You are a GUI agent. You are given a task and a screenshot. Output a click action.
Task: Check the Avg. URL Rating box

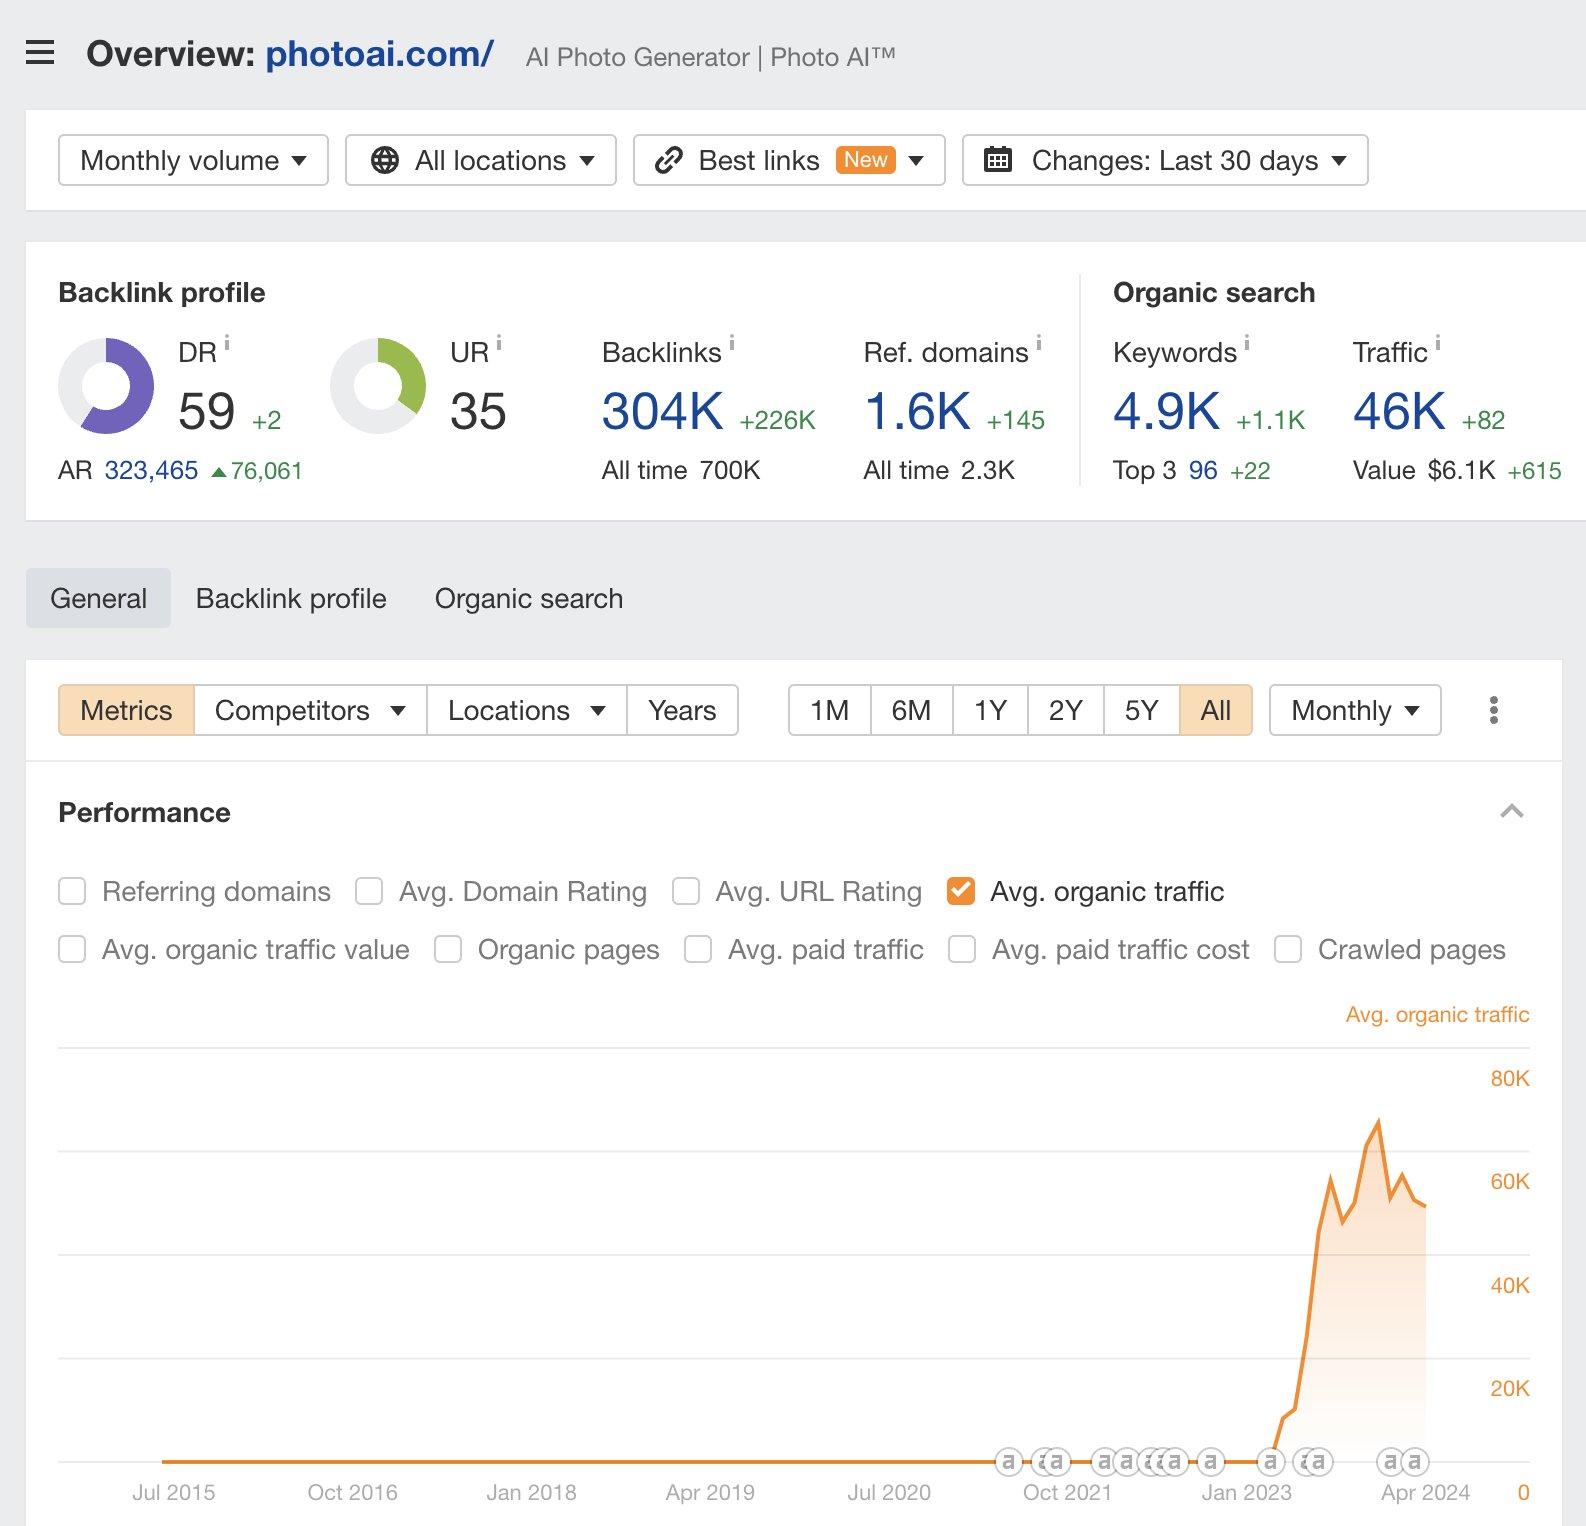click(686, 891)
